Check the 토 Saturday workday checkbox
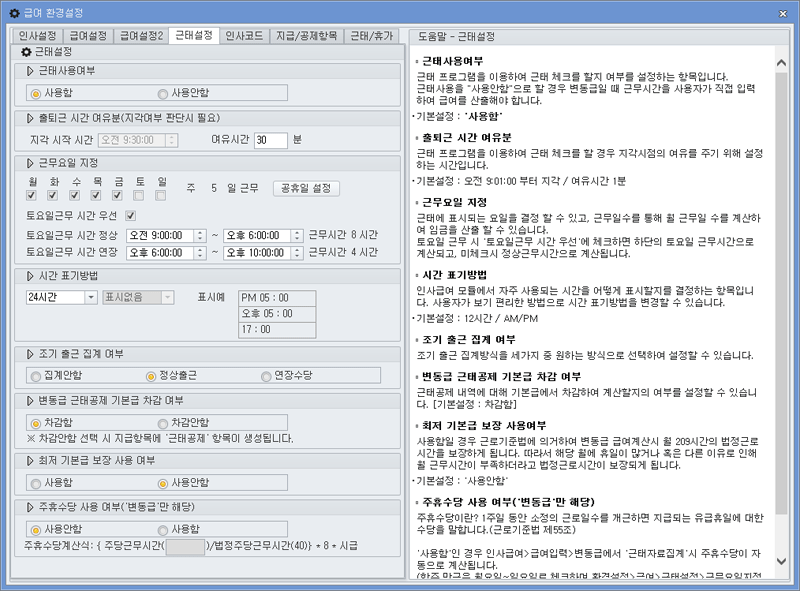This screenshot has width=800, height=591. (137, 195)
